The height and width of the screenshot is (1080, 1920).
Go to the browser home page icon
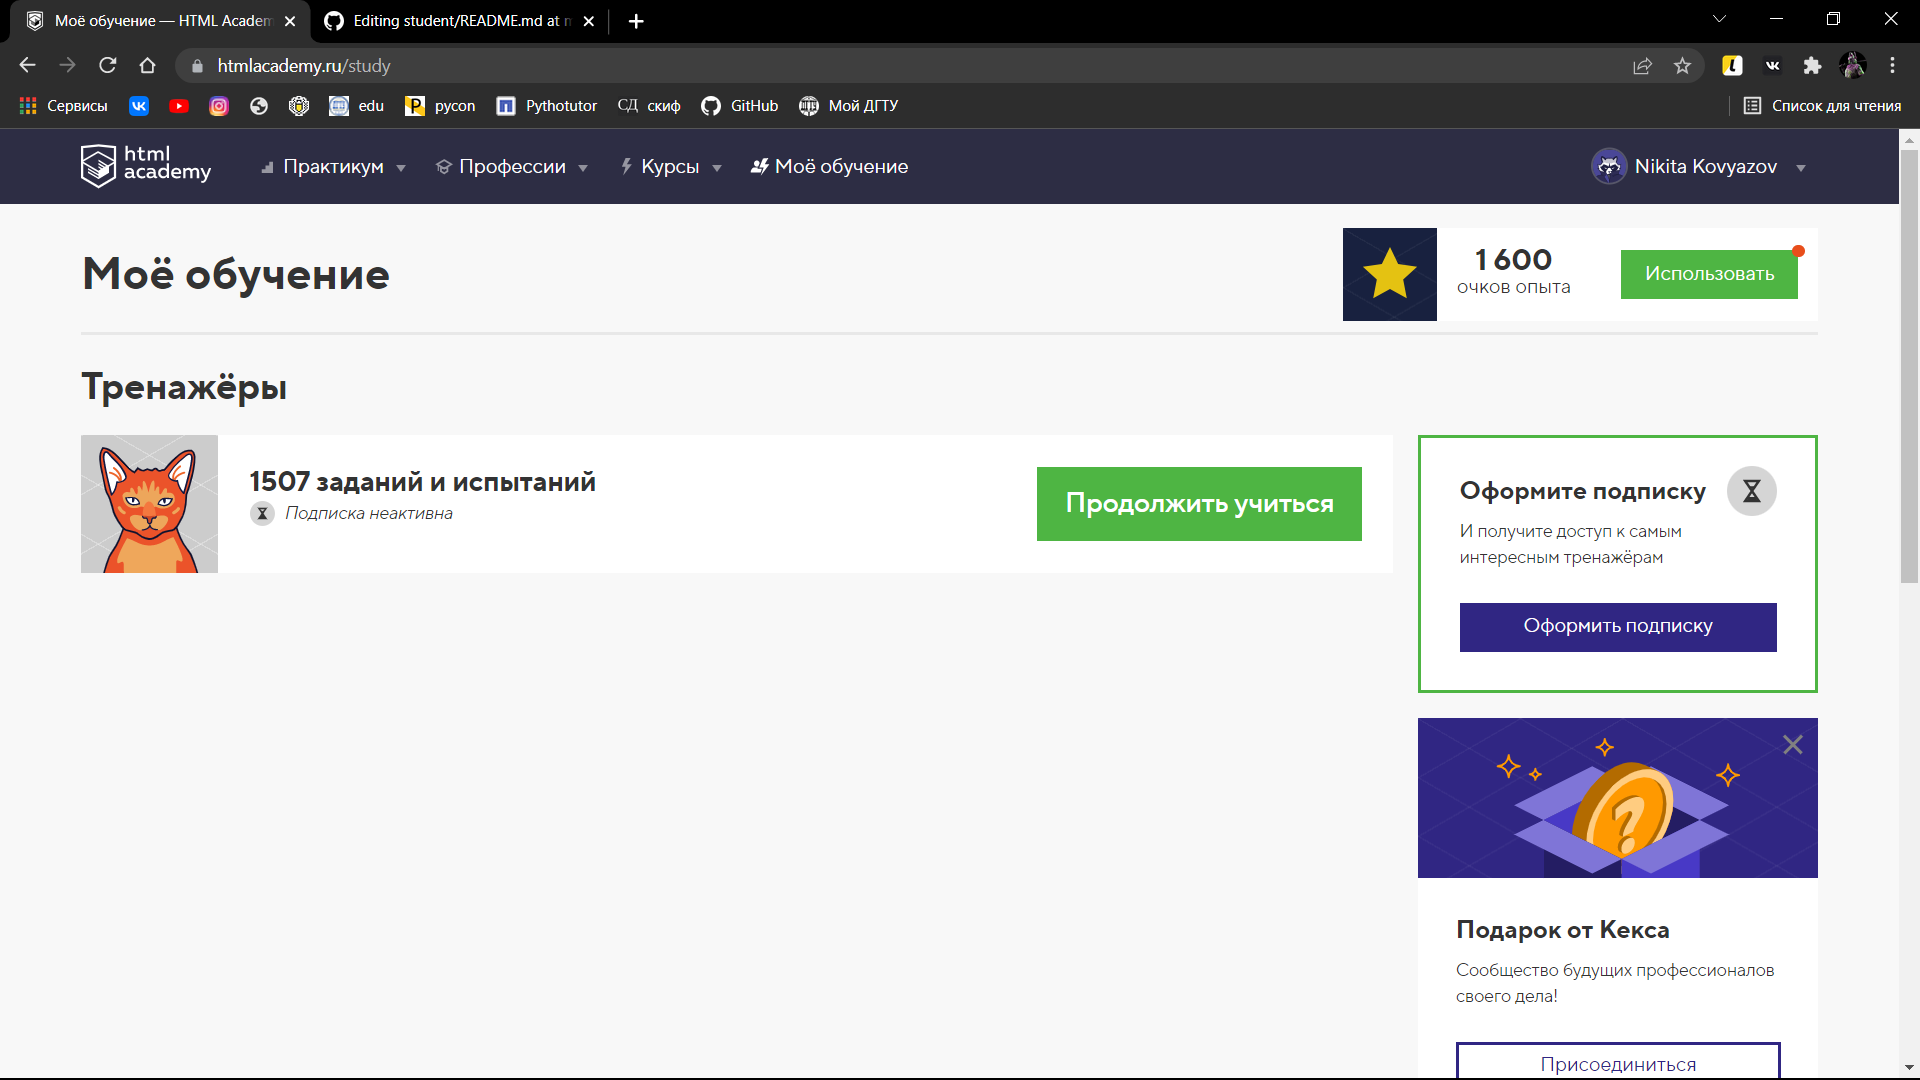pyautogui.click(x=147, y=65)
